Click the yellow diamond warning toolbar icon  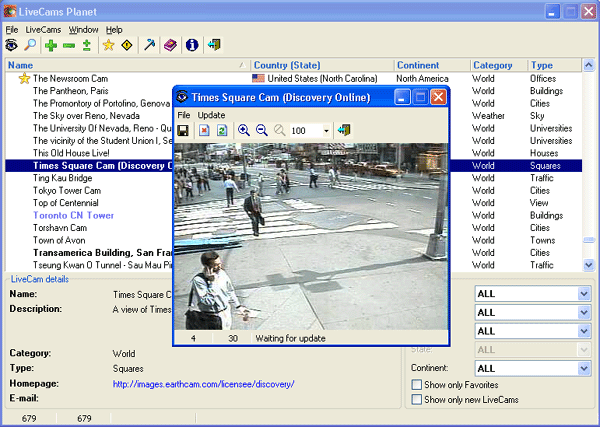127,45
